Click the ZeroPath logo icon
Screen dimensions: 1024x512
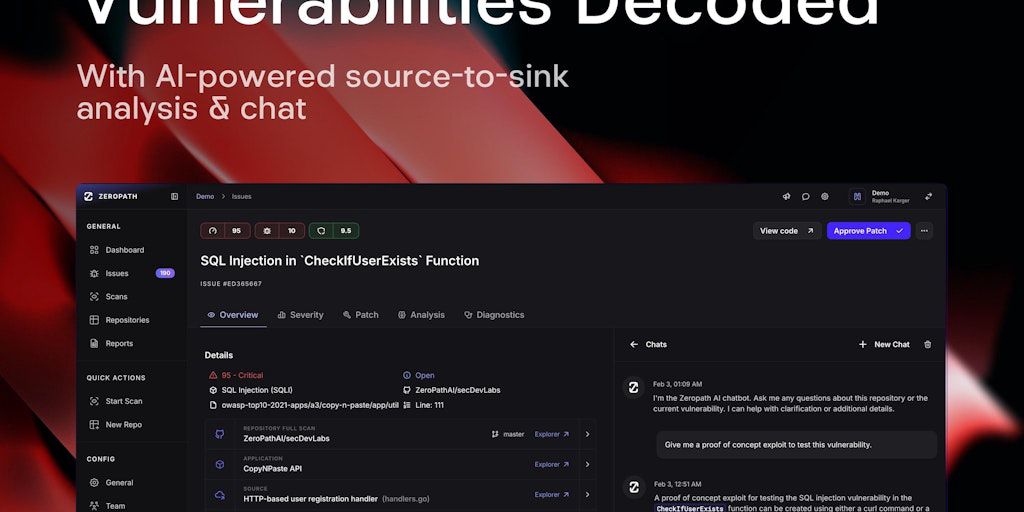pyautogui.click(x=89, y=197)
